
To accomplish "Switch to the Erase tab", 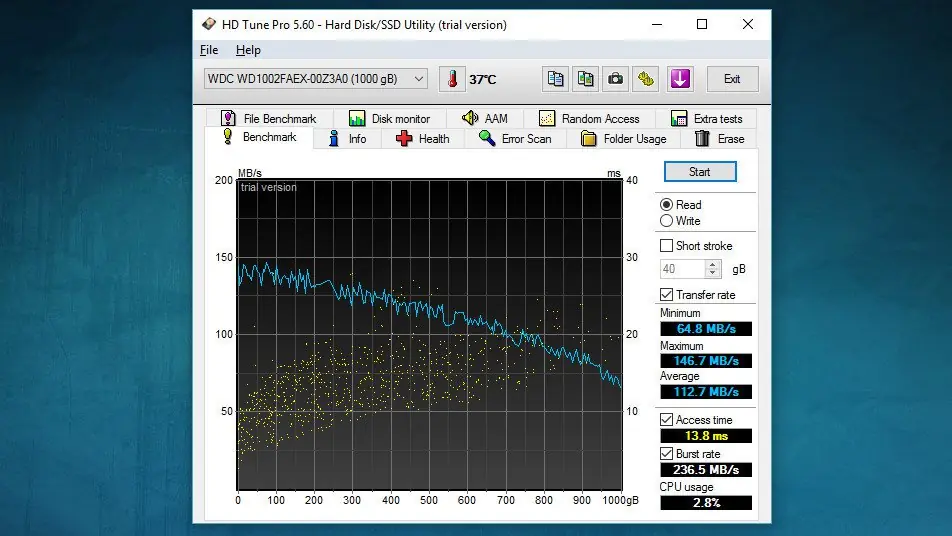I will [719, 139].
